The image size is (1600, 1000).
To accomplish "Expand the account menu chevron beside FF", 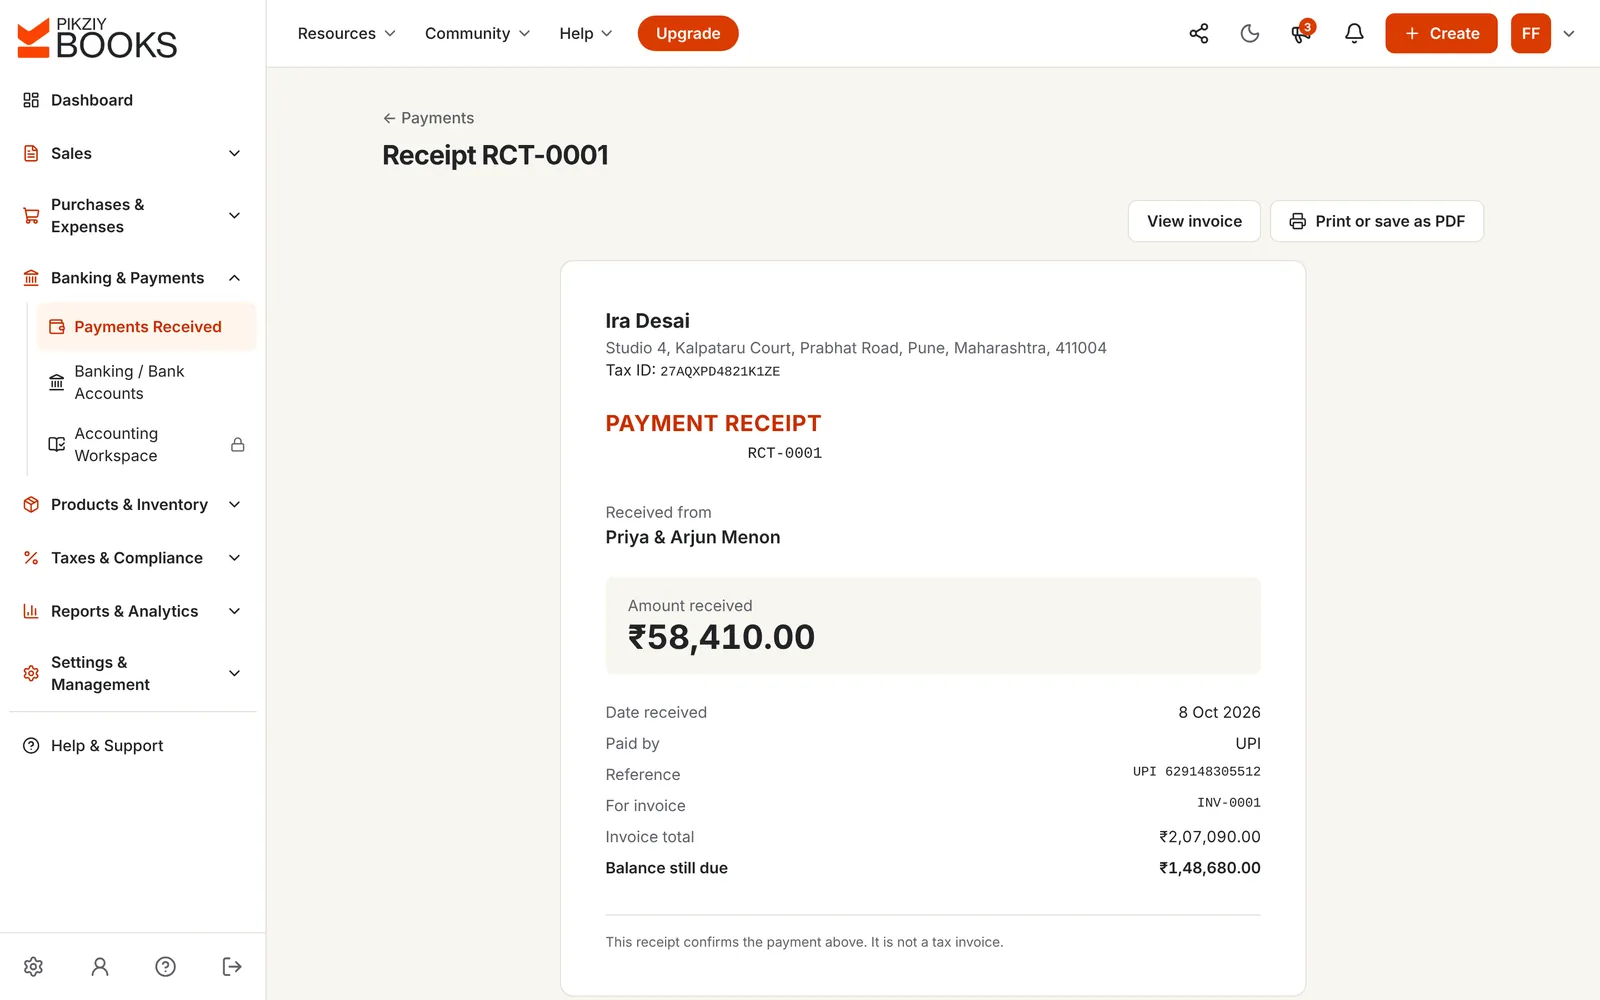I will 1569,34.
